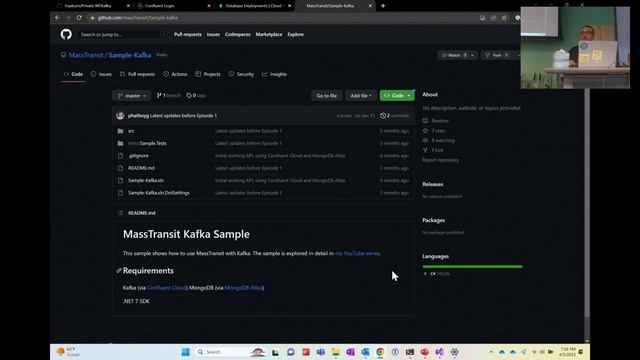Click the GitHub octocat logo

[x=66, y=34]
